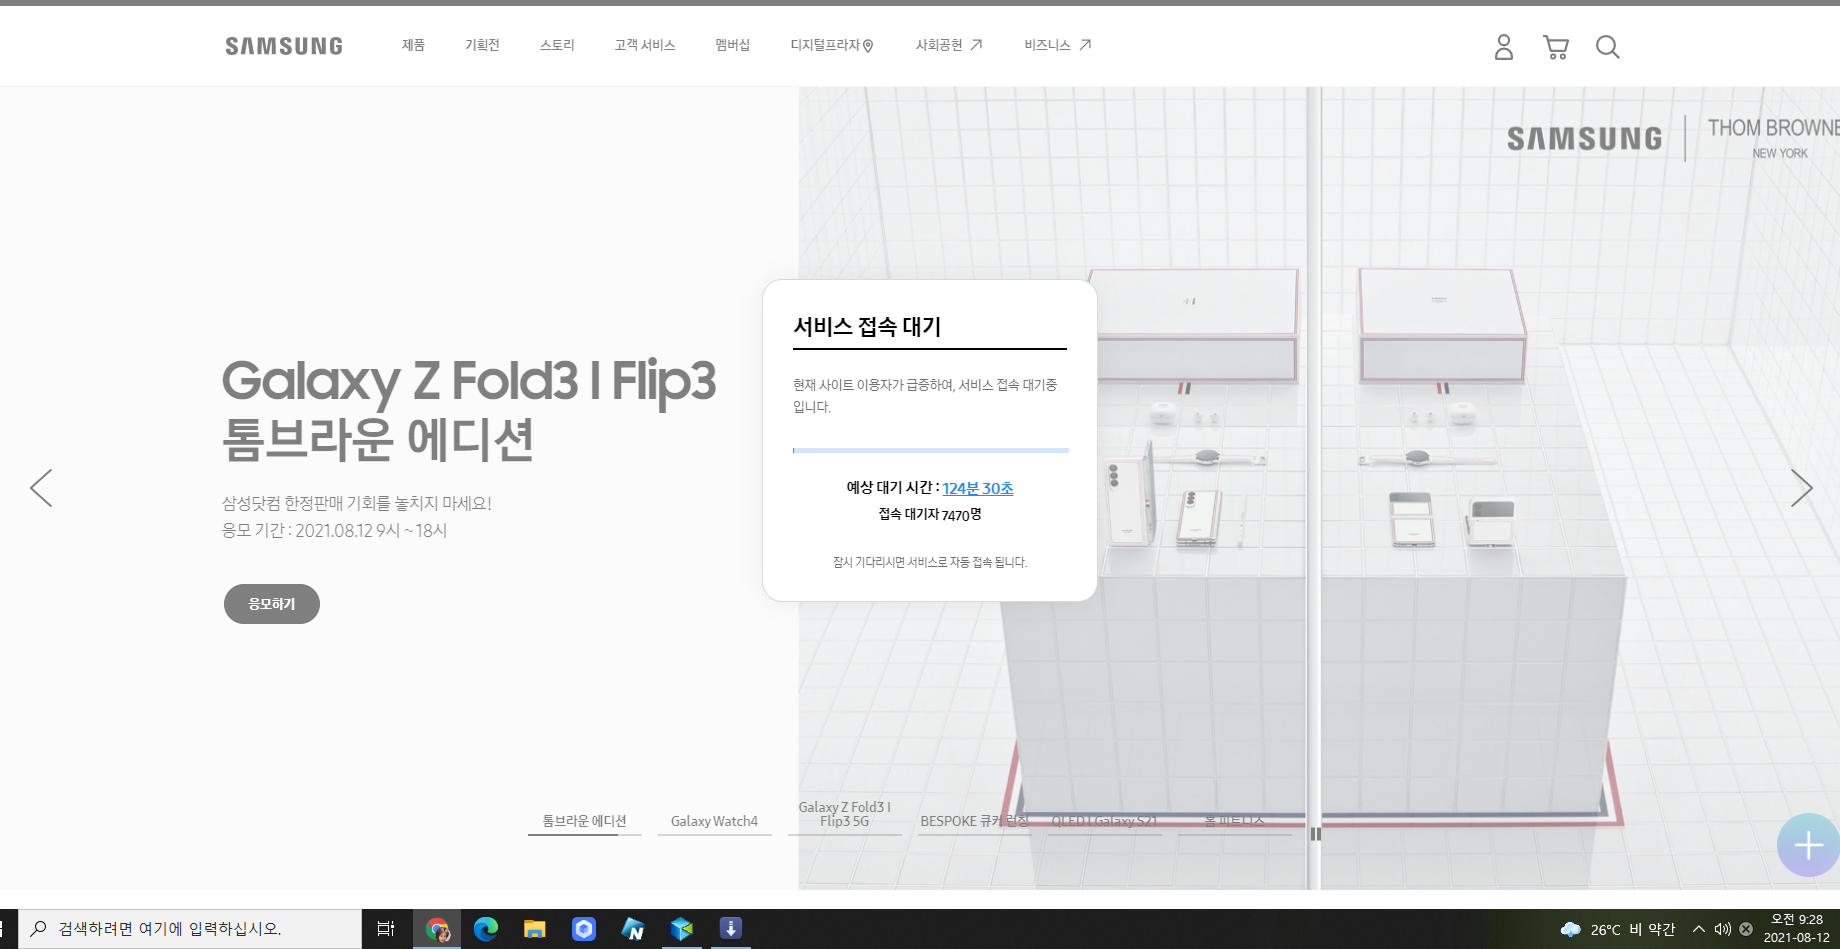
Task: Open 제품 menu
Action: pos(413,45)
